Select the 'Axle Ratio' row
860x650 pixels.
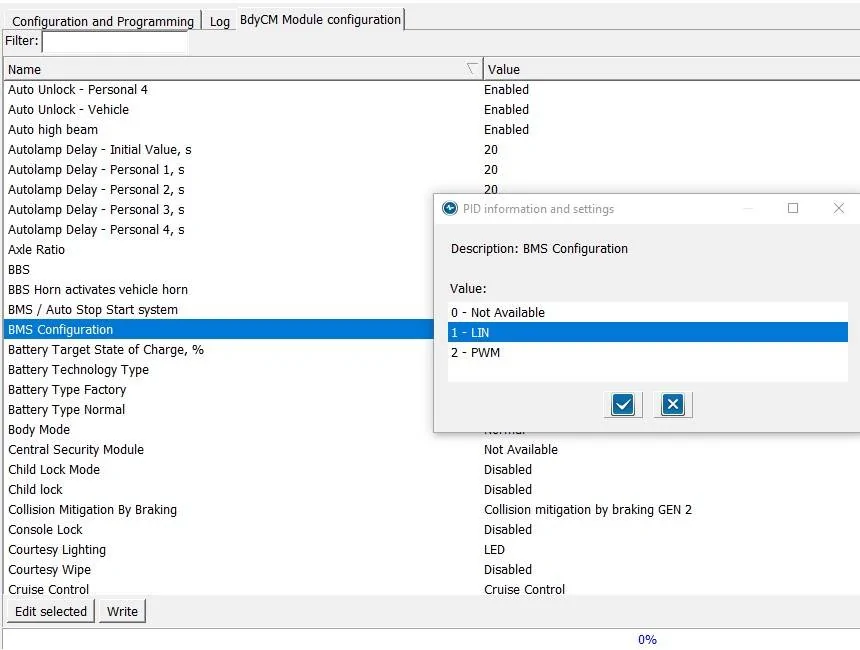pos(219,250)
